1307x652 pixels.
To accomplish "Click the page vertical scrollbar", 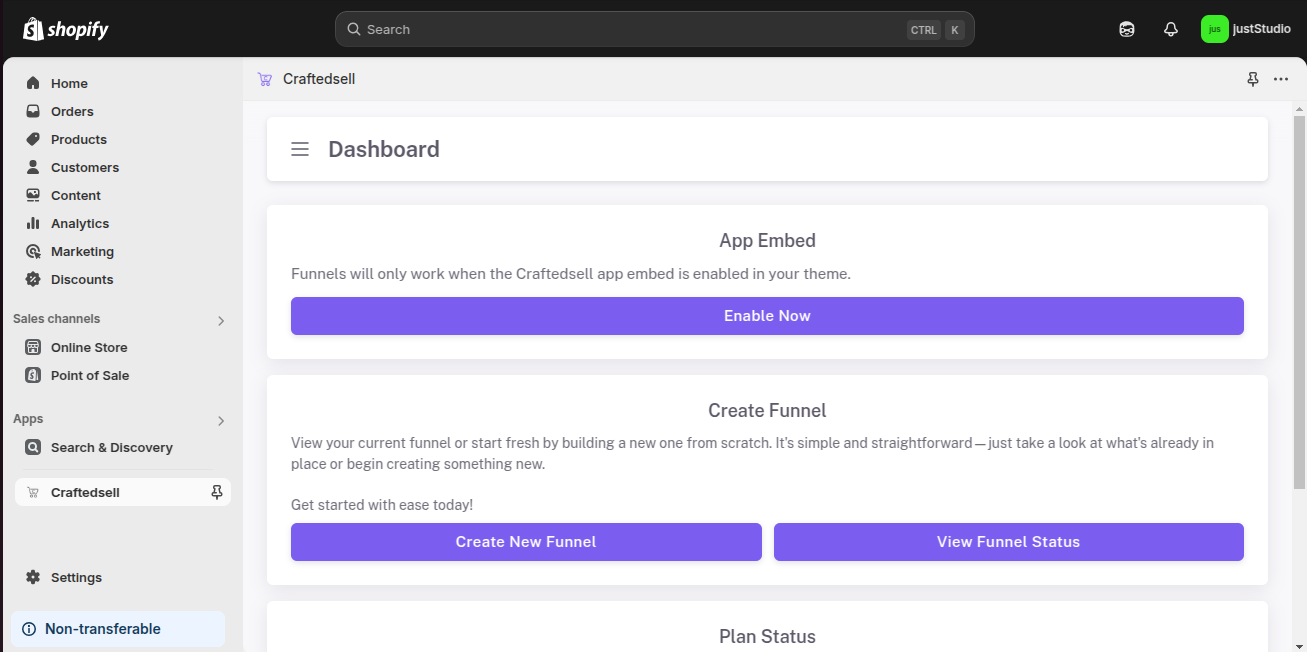I will pyautogui.click(x=1299, y=300).
